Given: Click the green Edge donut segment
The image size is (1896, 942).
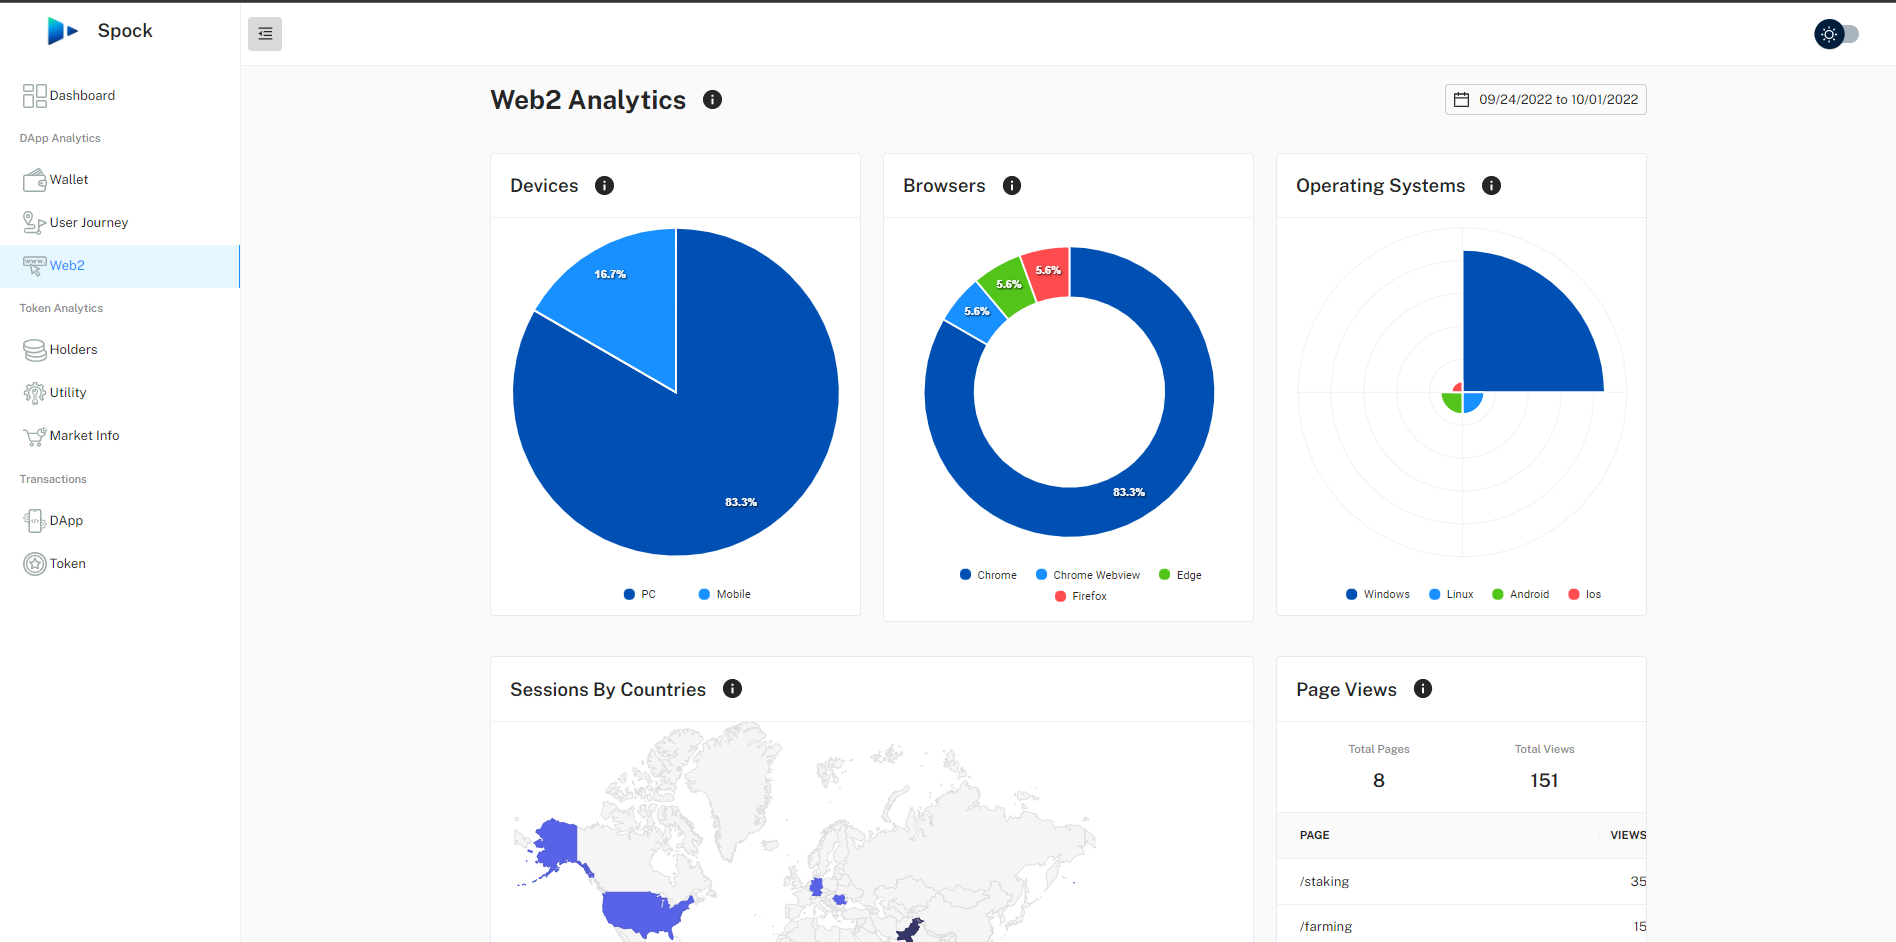Looking at the screenshot, I should (x=1006, y=286).
